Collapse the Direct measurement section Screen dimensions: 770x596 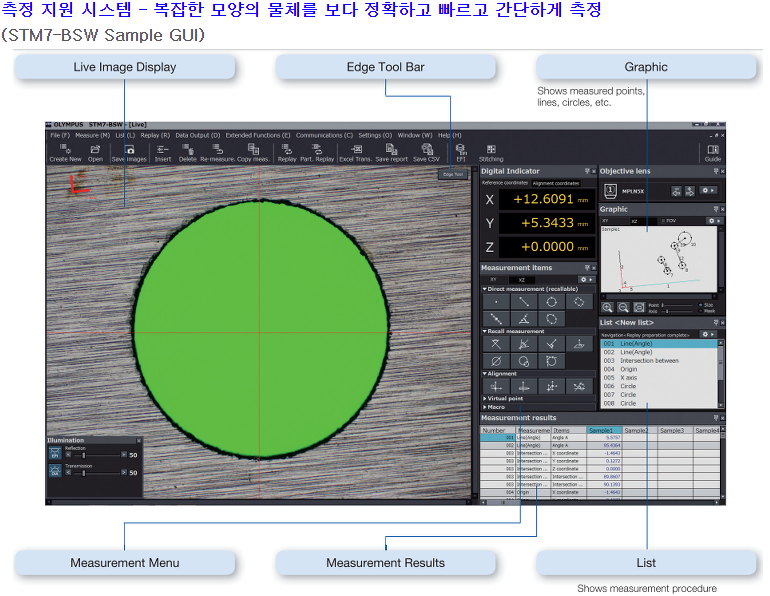(x=484, y=289)
